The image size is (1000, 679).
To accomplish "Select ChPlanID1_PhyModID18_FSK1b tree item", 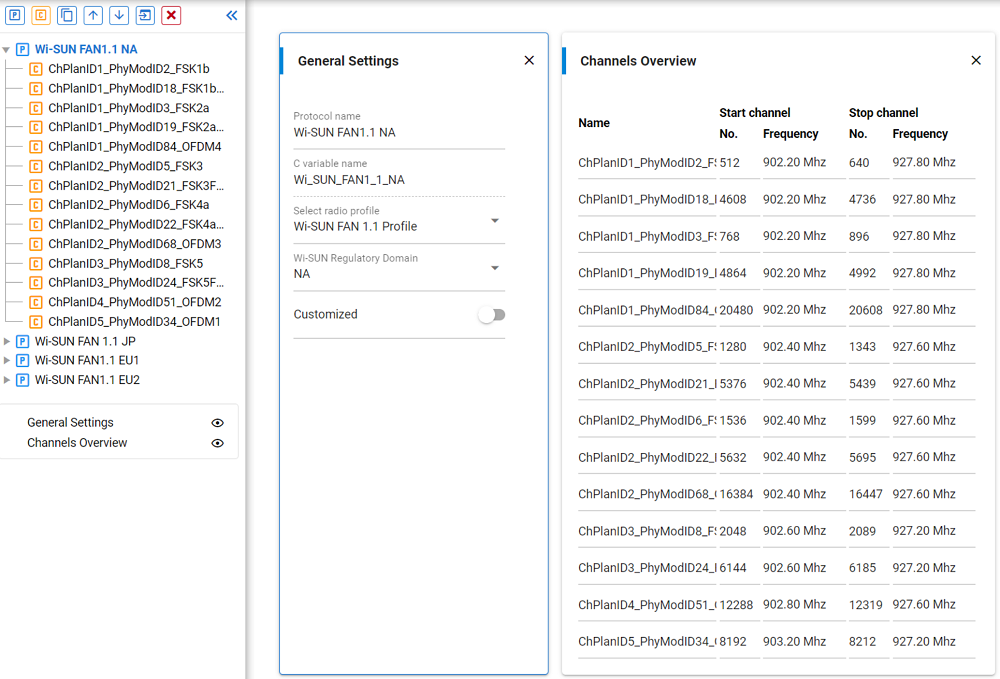I will [136, 88].
